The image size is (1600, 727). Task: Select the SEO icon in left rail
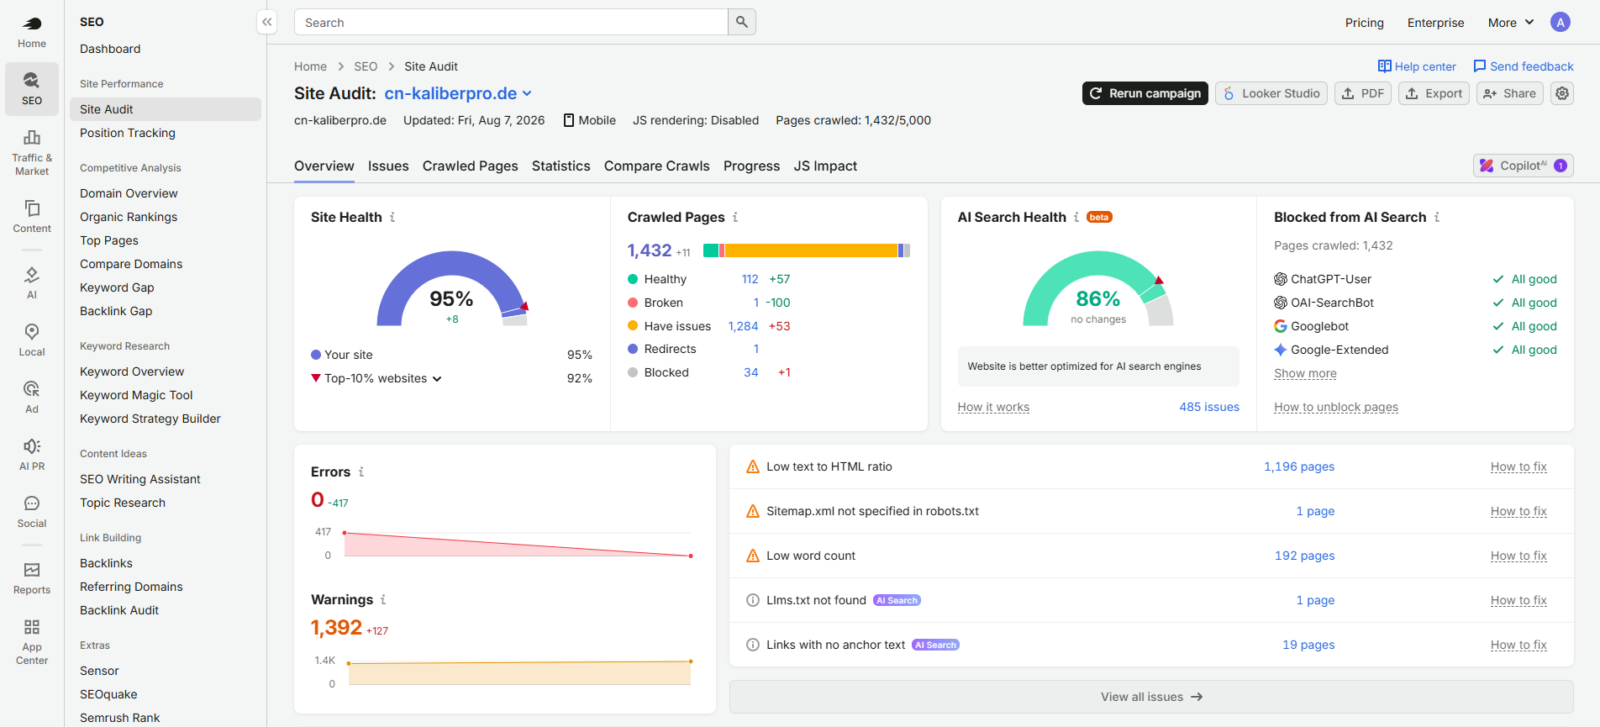click(x=32, y=89)
